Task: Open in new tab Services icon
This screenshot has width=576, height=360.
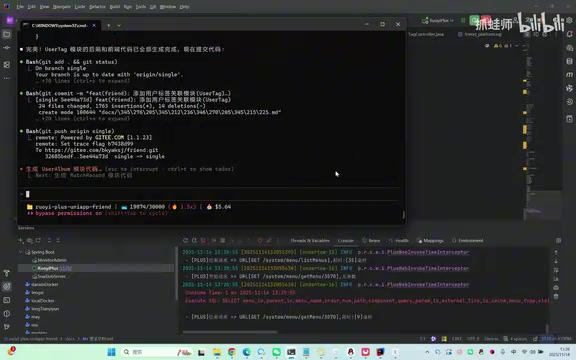Action: point(38,240)
